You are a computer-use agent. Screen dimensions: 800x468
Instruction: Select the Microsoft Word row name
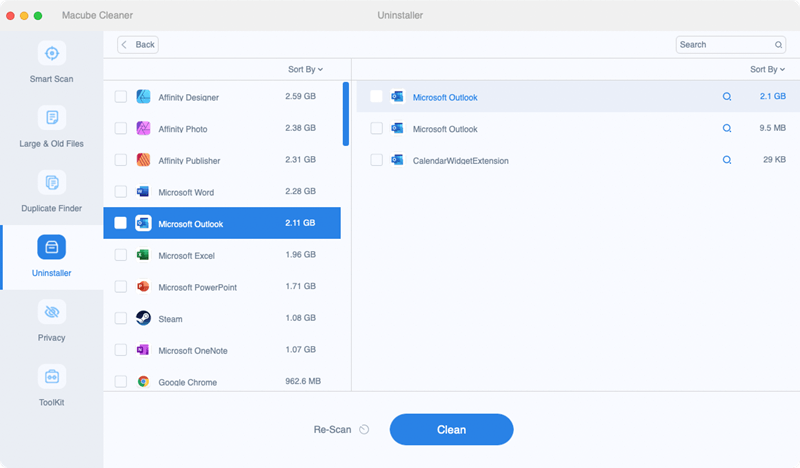(186, 192)
